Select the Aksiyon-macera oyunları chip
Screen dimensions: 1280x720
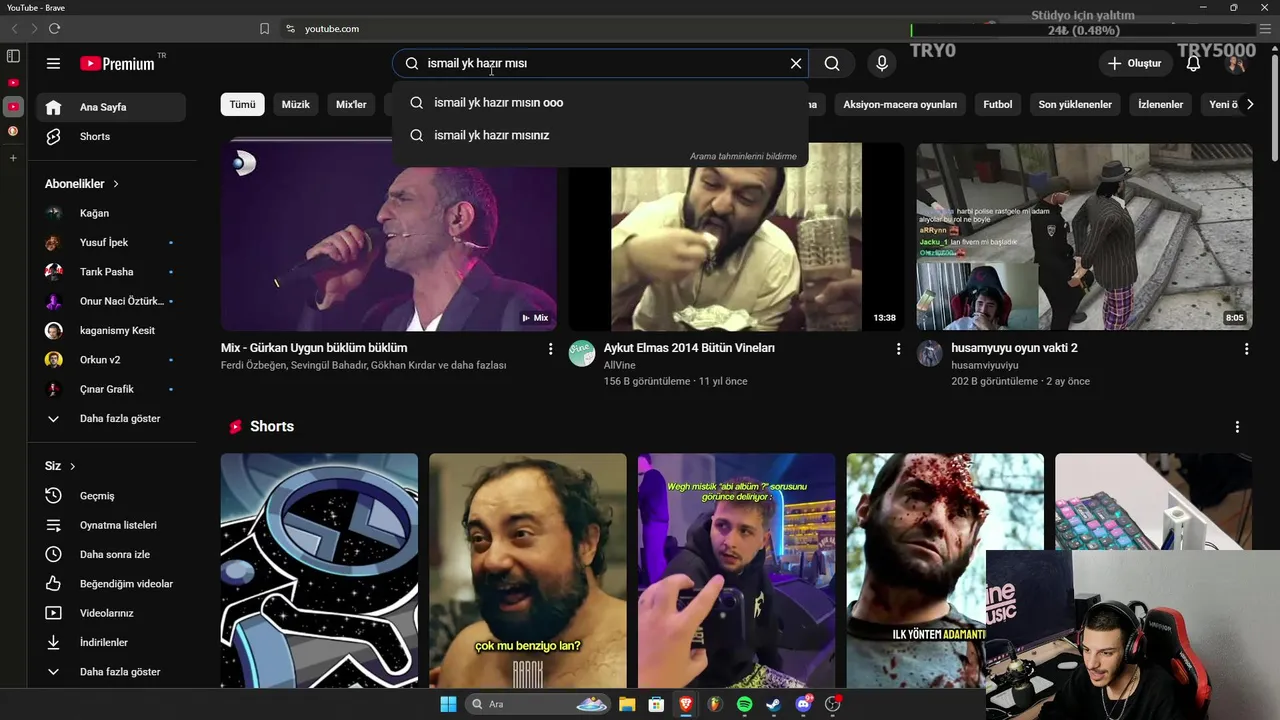coord(899,104)
